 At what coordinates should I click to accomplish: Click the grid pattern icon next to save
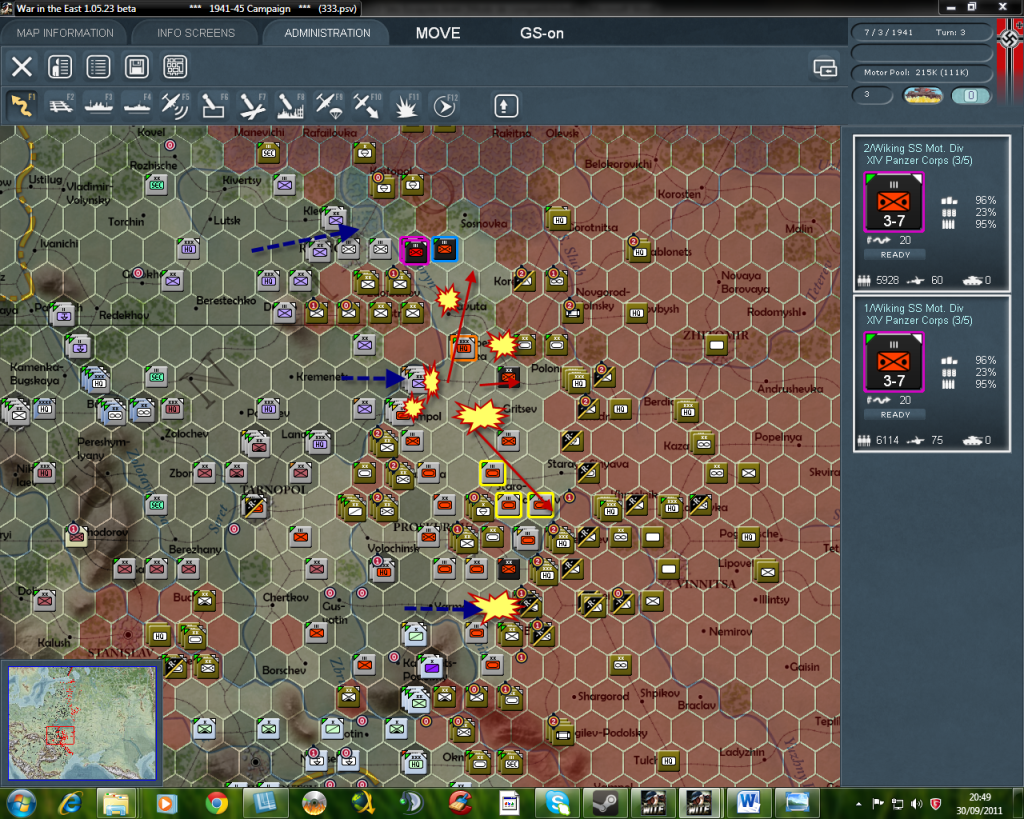coord(175,67)
